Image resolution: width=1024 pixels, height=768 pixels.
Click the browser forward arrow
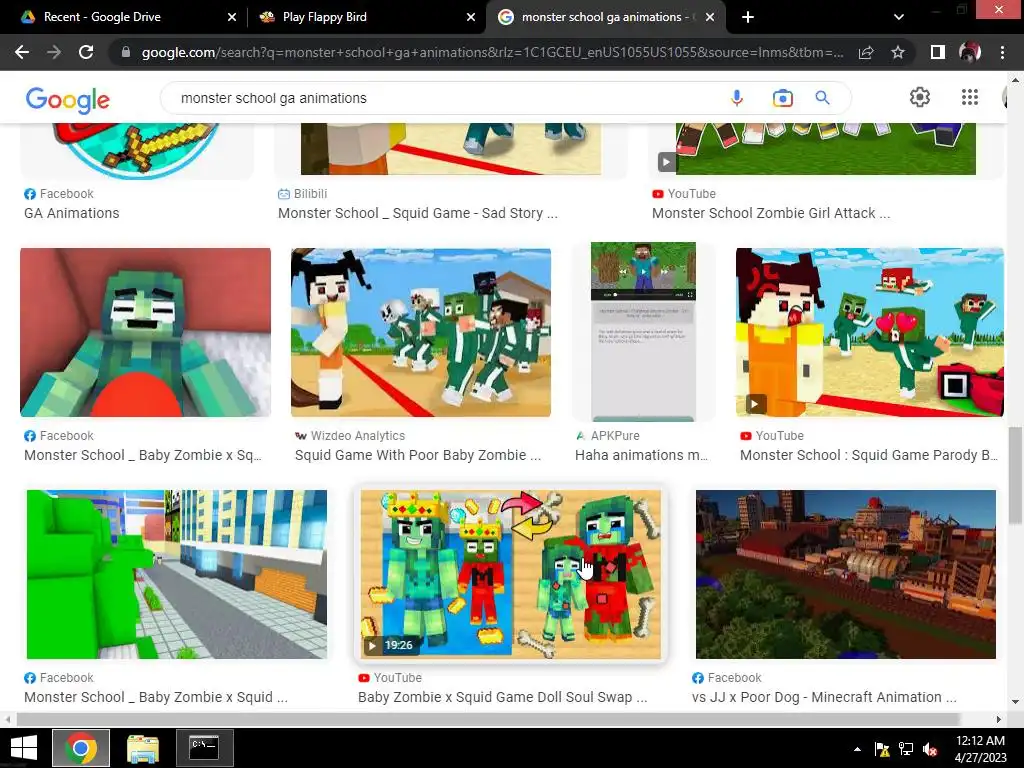point(54,52)
